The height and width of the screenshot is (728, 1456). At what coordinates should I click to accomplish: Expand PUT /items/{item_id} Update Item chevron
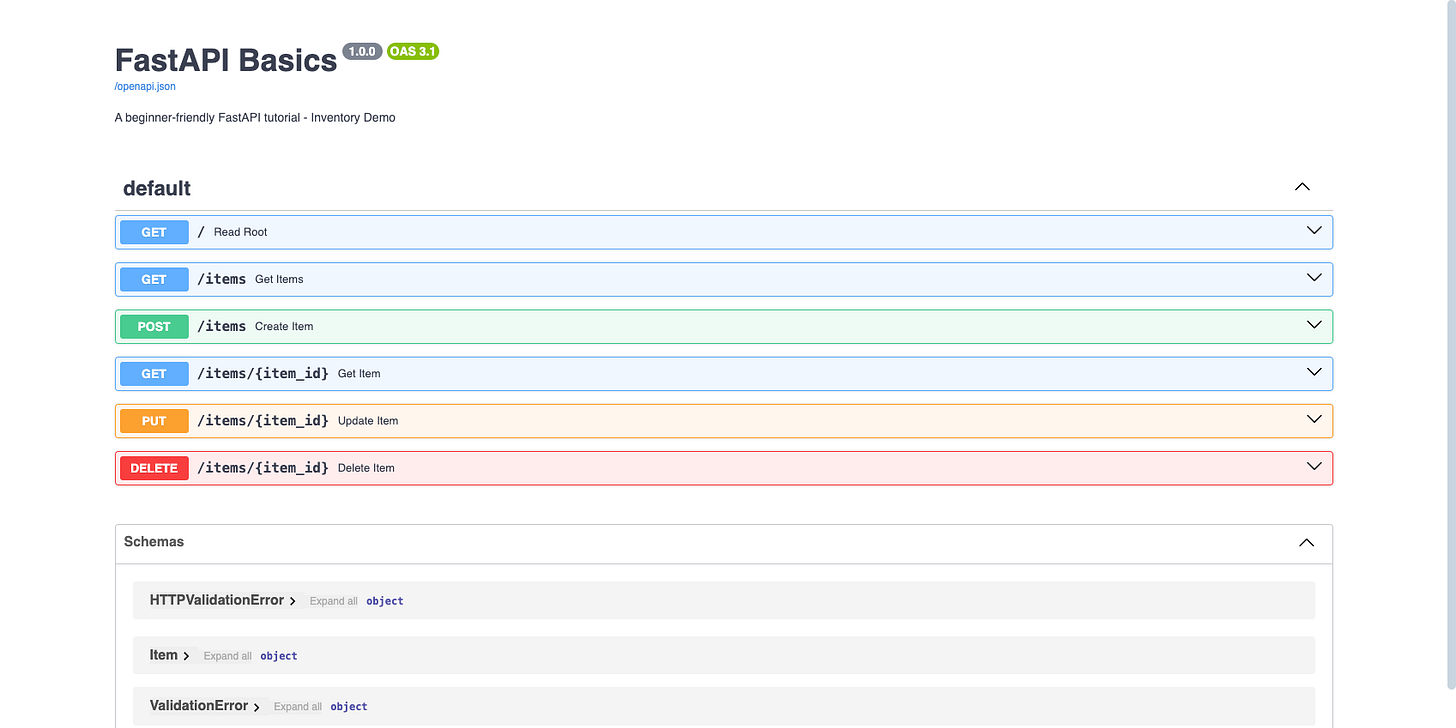coord(1315,420)
